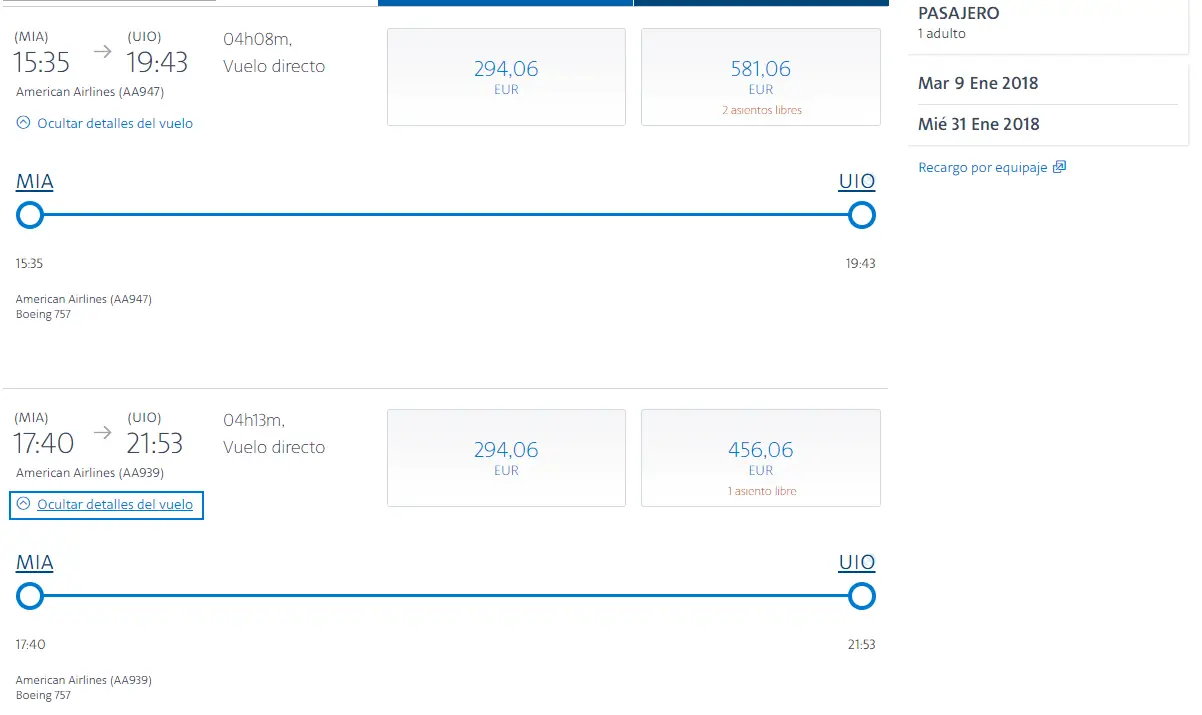1202x715 pixels.
Task: Select the 294,06 EUR fare for the 15:35 flight
Action: [x=506, y=77]
